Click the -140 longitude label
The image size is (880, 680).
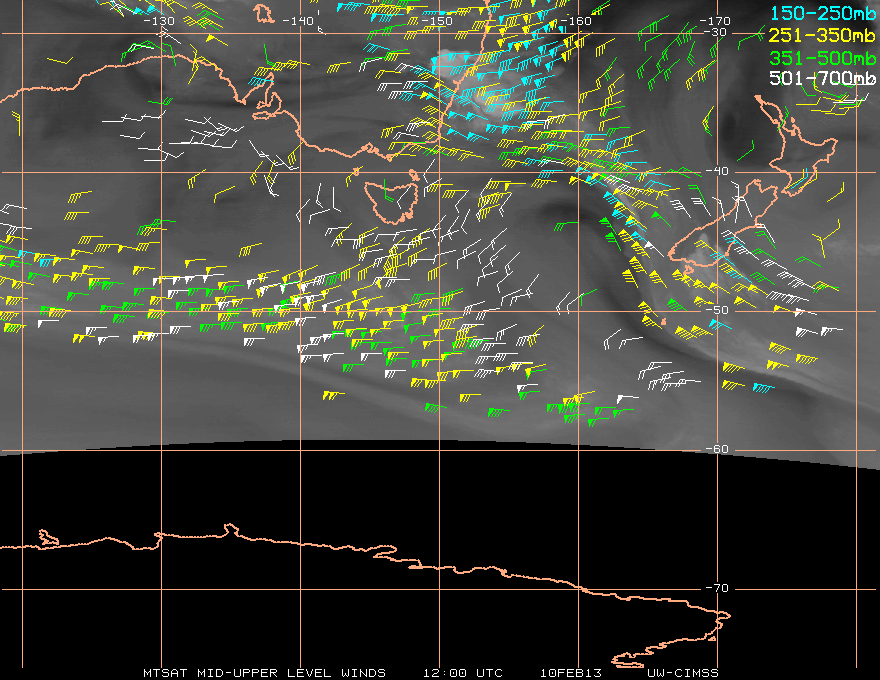[x=297, y=21]
